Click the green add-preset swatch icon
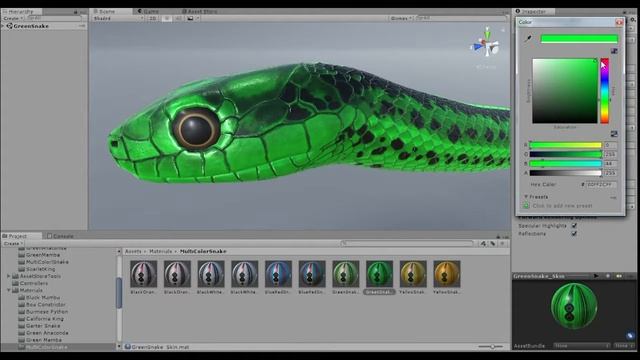The width and height of the screenshot is (640, 360). pyautogui.click(x=526, y=206)
